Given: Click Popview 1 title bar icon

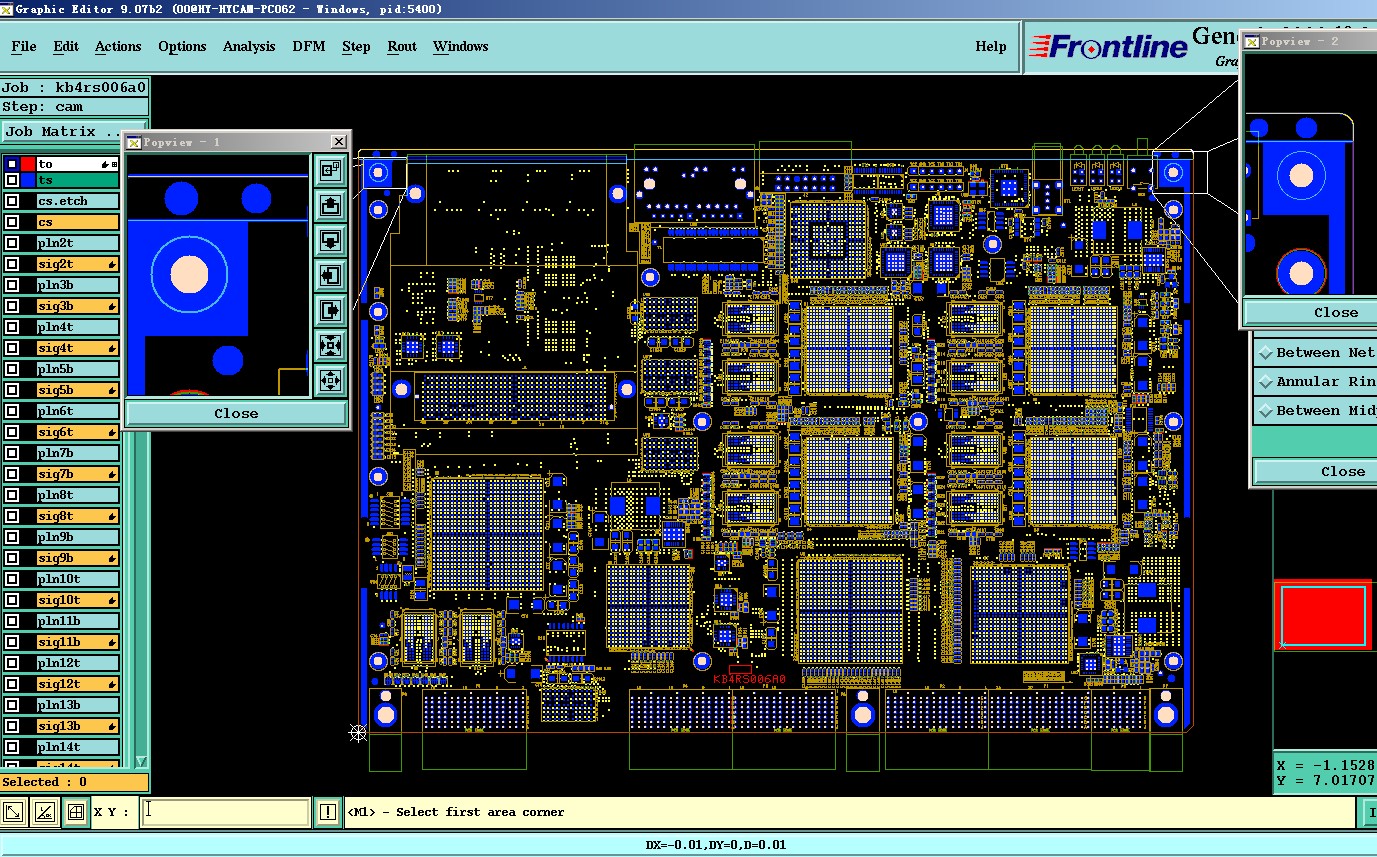Looking at the screenshot, I should (133, 142).
